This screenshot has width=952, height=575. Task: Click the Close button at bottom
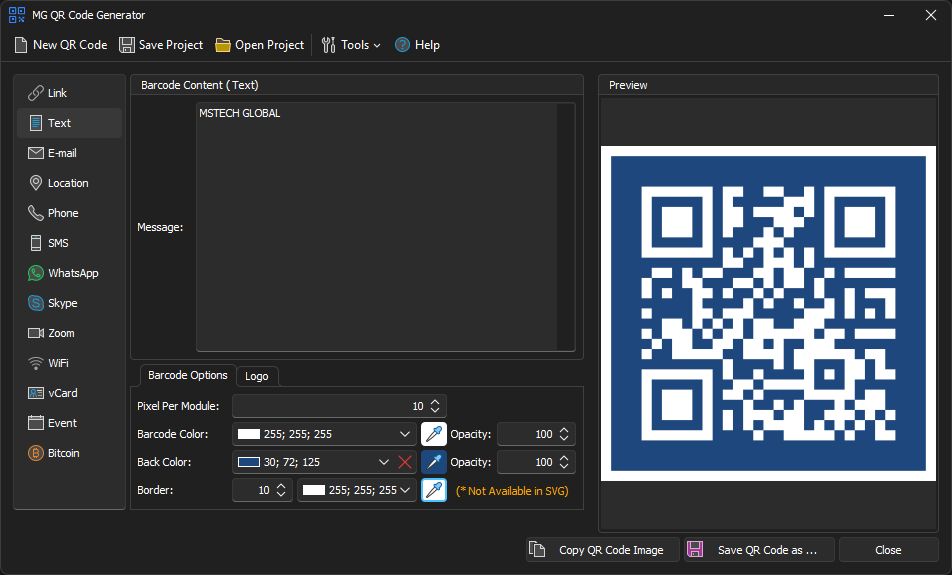pyautogui.click(x=888, y=550)
